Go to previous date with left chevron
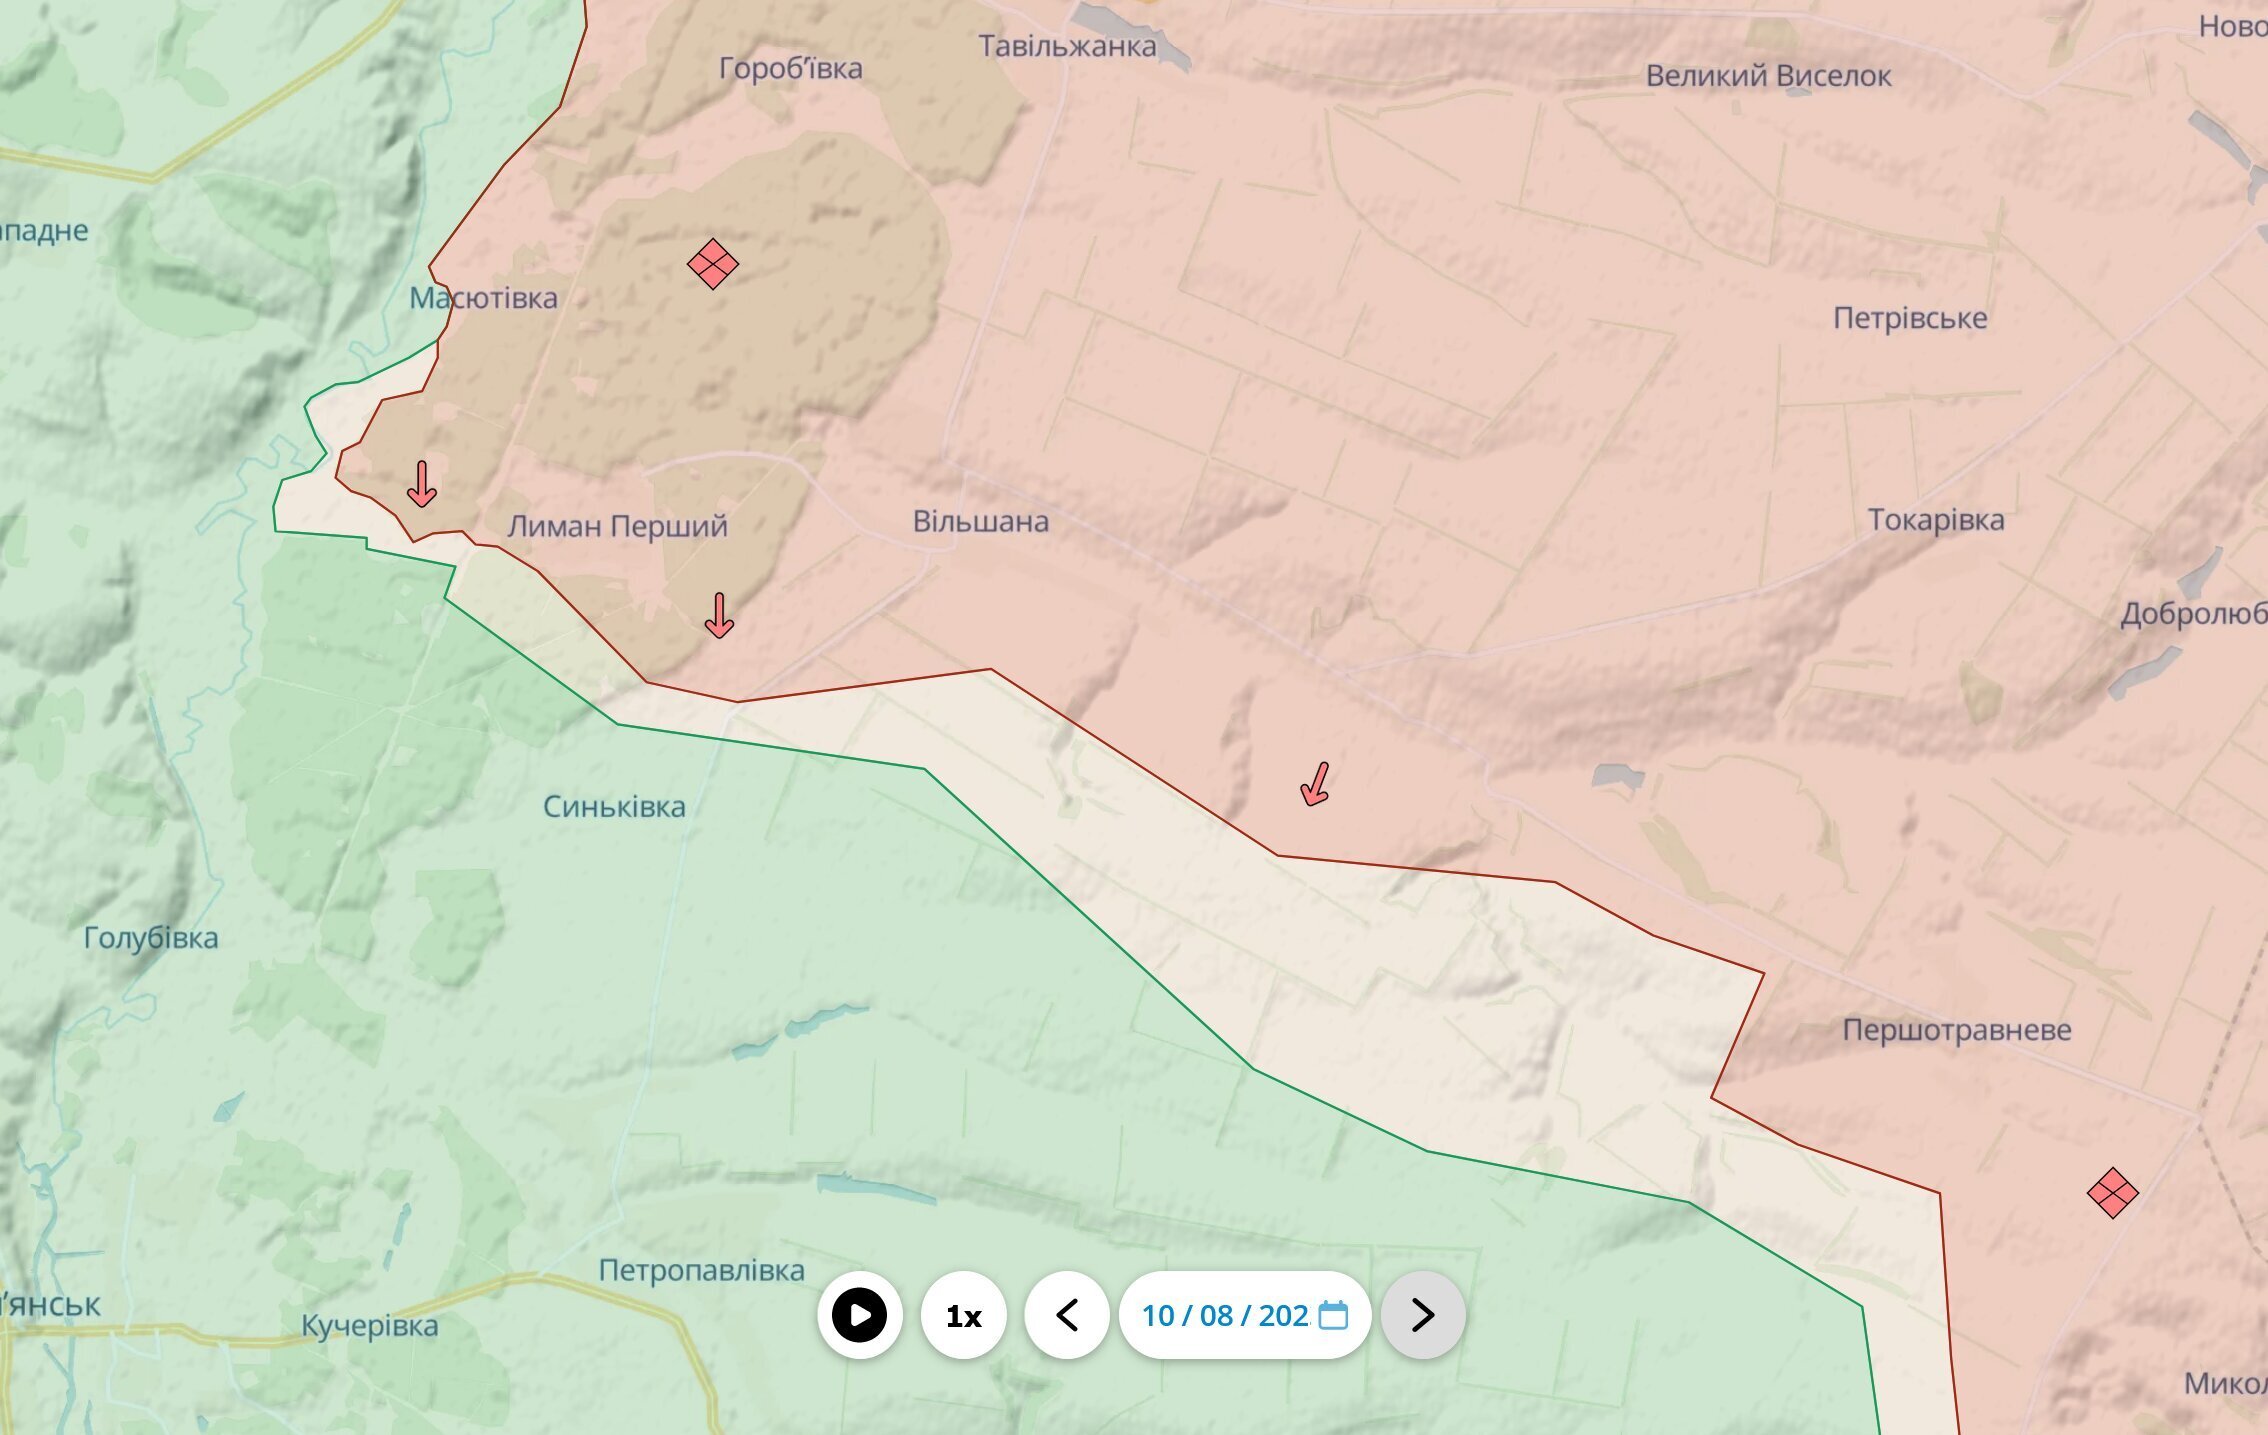2268x1435 pixels. (x=1067, y=1316)
